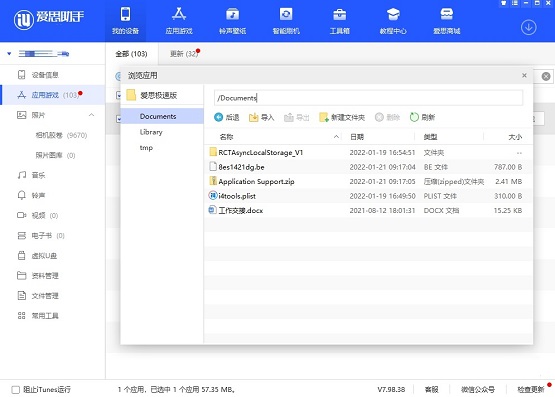Open 音乐 in the sidebar
The image size is (555, 397).
(x=52, y=175)
